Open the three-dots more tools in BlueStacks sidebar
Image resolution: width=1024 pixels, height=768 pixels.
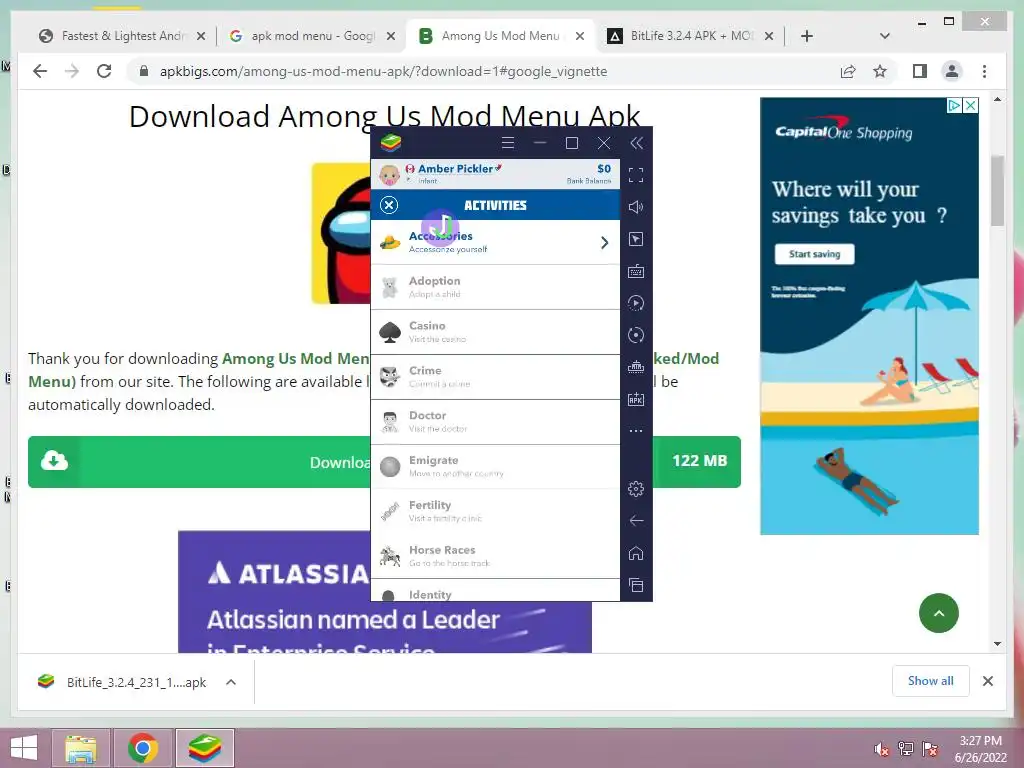(x=635, y=431)
